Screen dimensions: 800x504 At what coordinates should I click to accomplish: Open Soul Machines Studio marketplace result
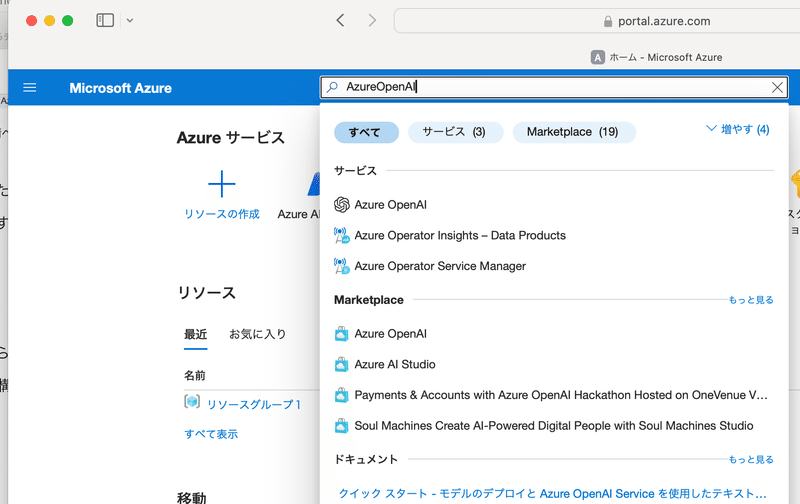(x=554, y=425)
